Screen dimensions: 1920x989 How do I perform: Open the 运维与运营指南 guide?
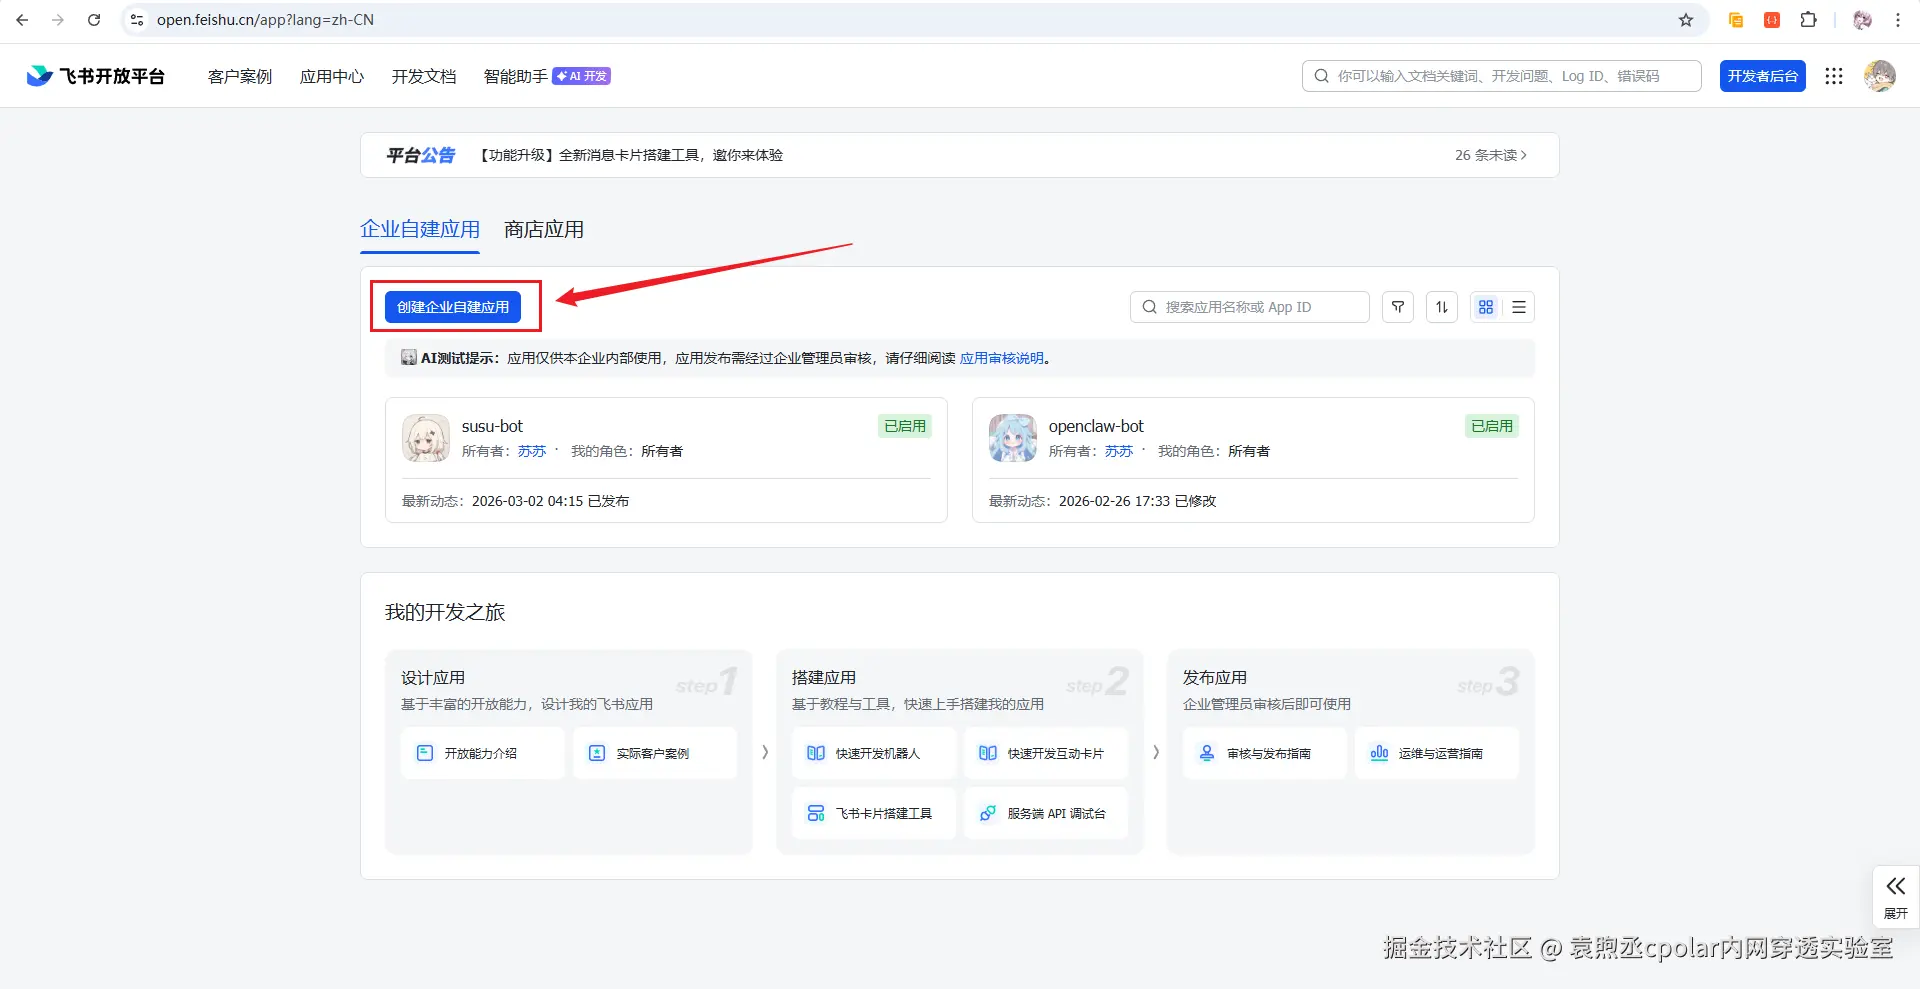tap(1437, 753)
